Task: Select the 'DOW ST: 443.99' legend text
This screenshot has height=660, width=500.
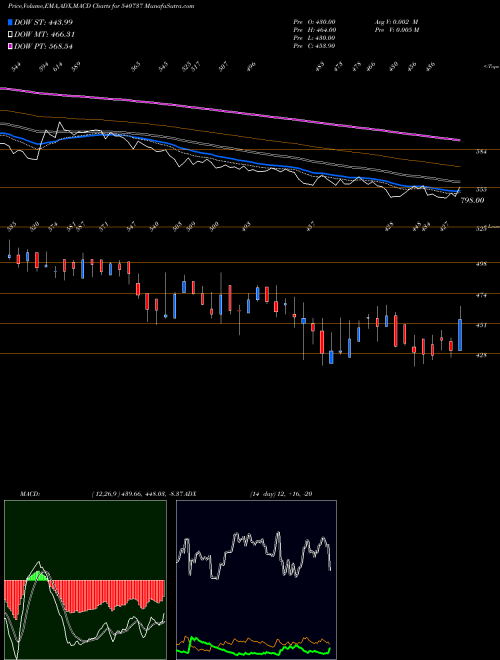Action: pos(43,22)
